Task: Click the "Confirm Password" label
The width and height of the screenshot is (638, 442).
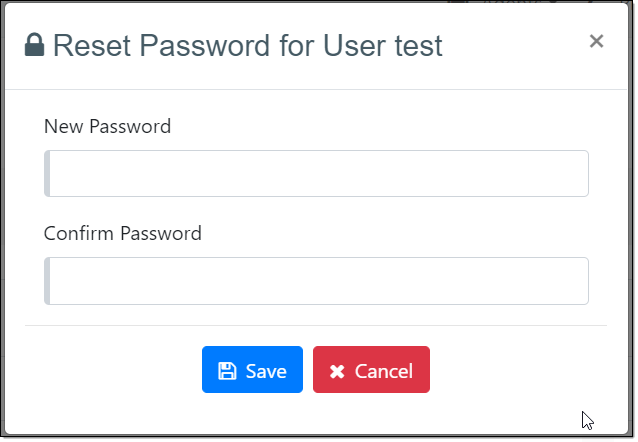Action: [x=123, y=234]
